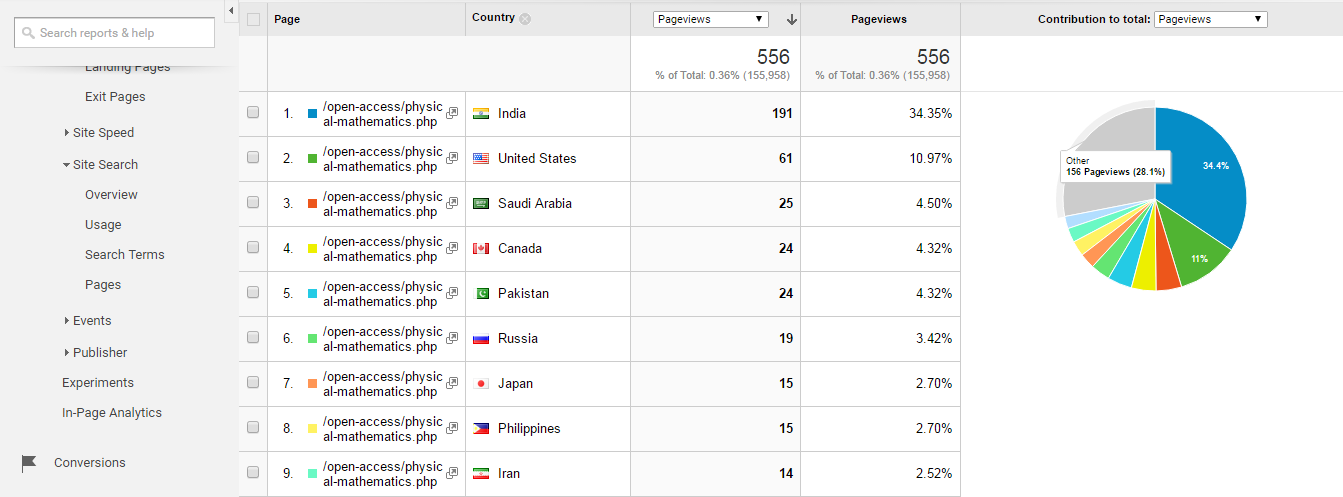Open the Pageviews metric dropdown in header
The height and width of the screenshot is (497, 1343).
710,19
